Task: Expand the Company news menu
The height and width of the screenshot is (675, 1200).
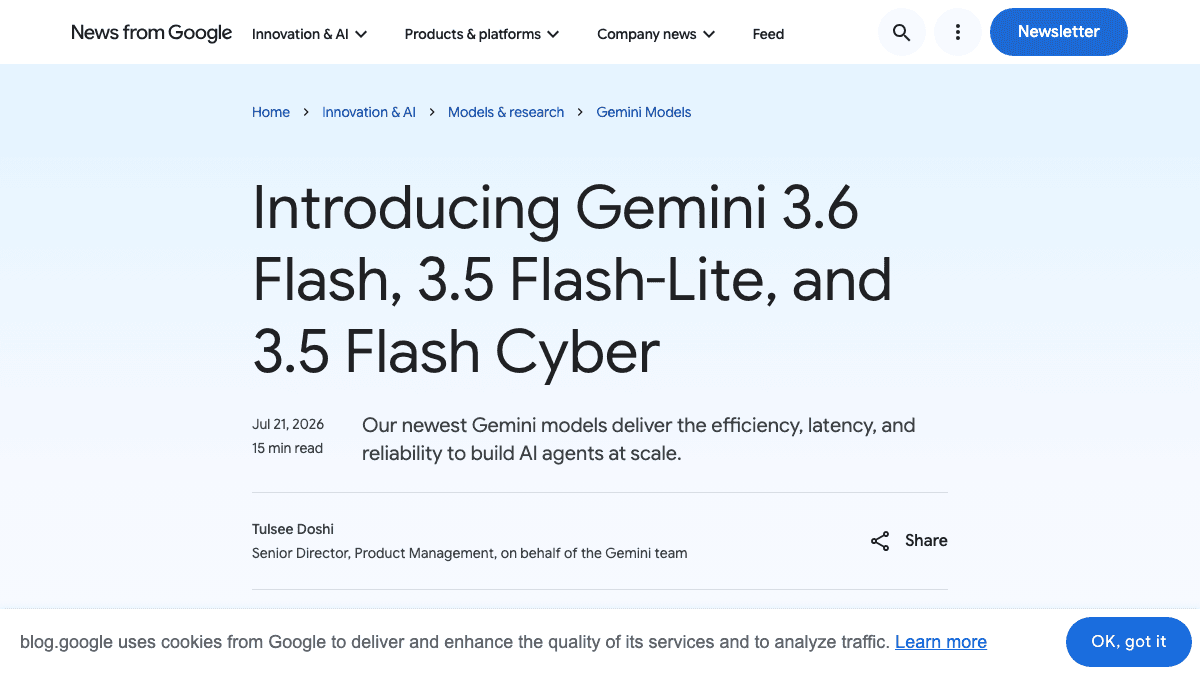Action: click(656, 34)
